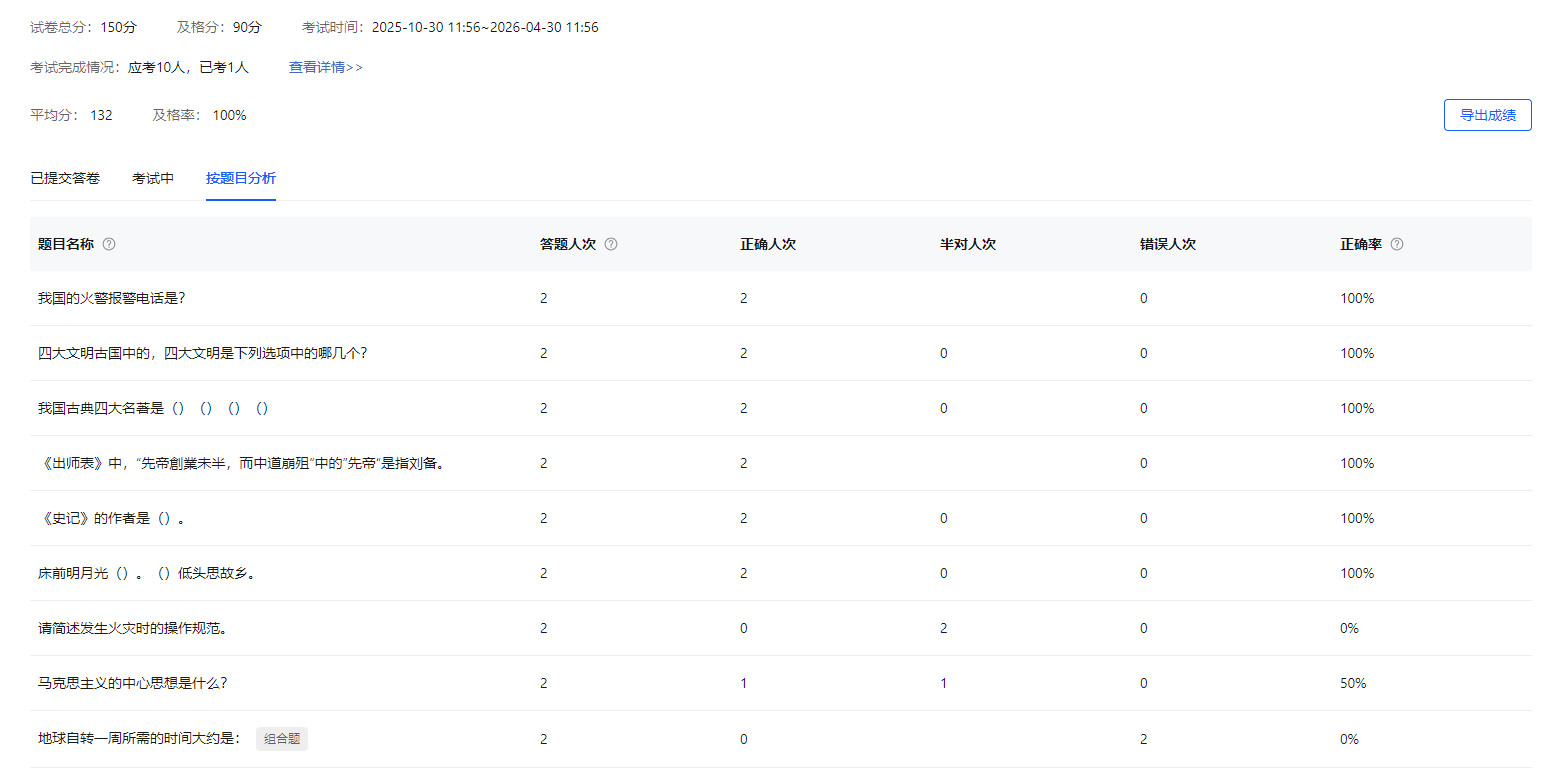1556x770 pixels.
Task: Click the 《出师表》 question title
Action: click(240, 463)
